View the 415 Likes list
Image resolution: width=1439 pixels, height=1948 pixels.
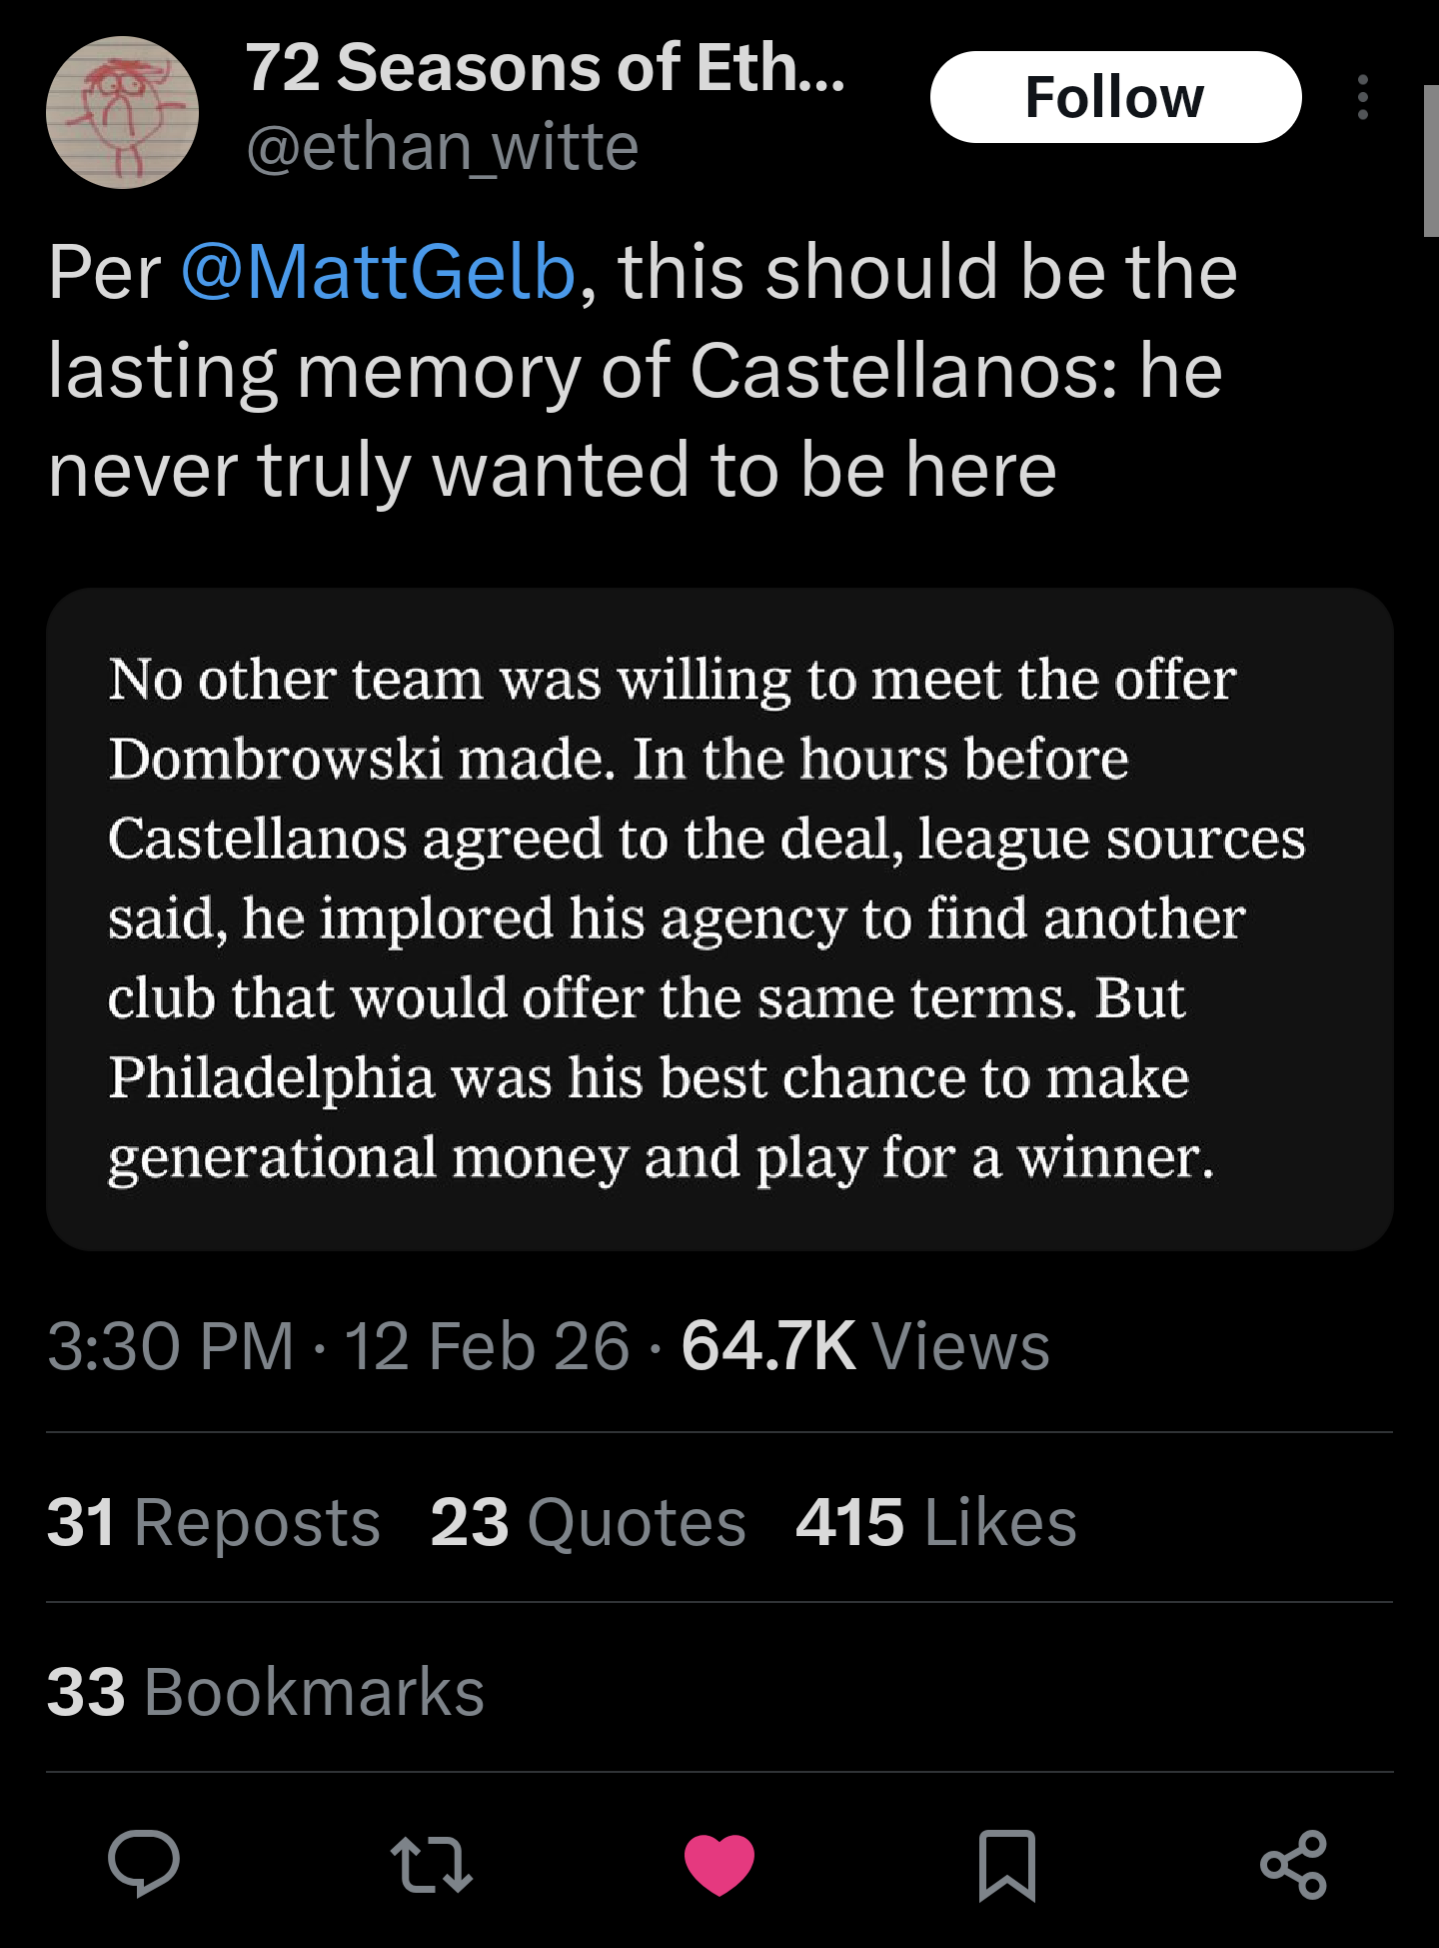pos(936,1522)
